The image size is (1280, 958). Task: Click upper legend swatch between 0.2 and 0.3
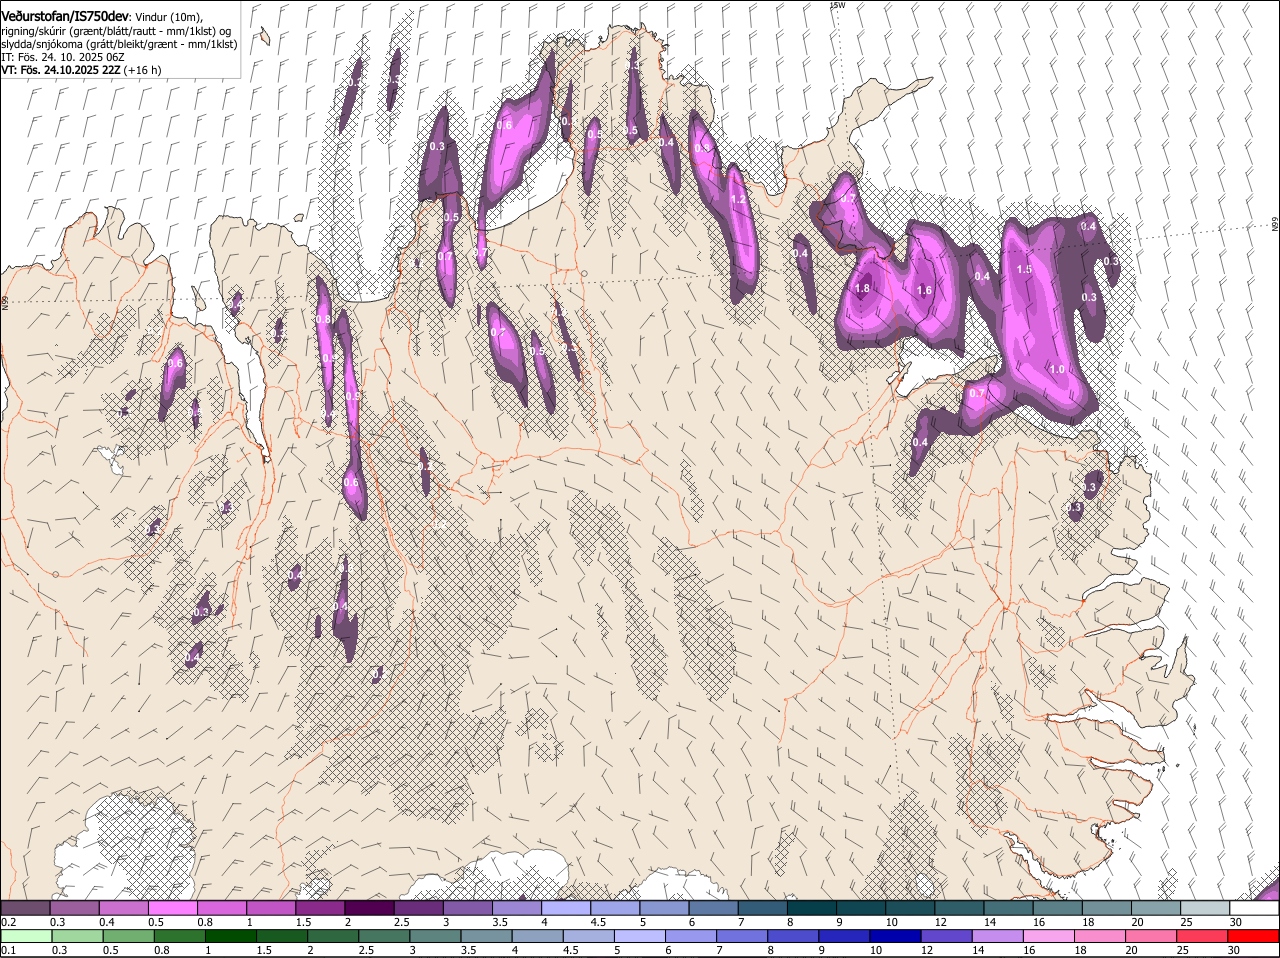click(x=25, y=907)
